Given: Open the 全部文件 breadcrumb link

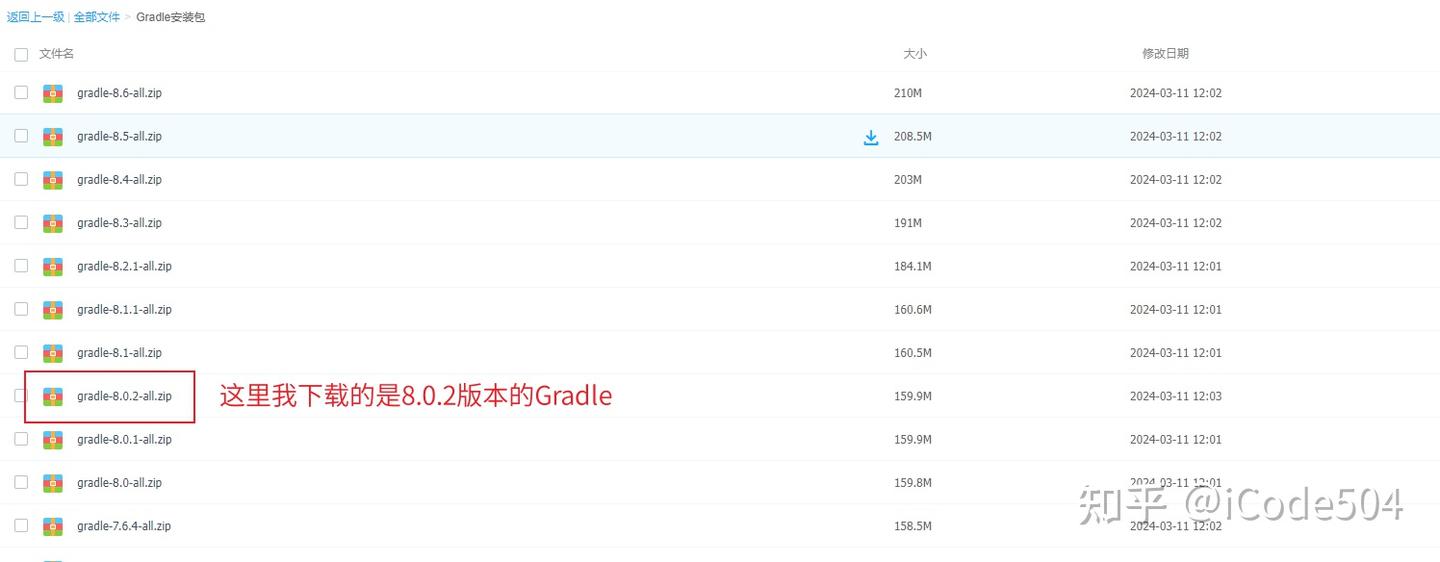Looking at the screenshot, I should click(97, 17).
